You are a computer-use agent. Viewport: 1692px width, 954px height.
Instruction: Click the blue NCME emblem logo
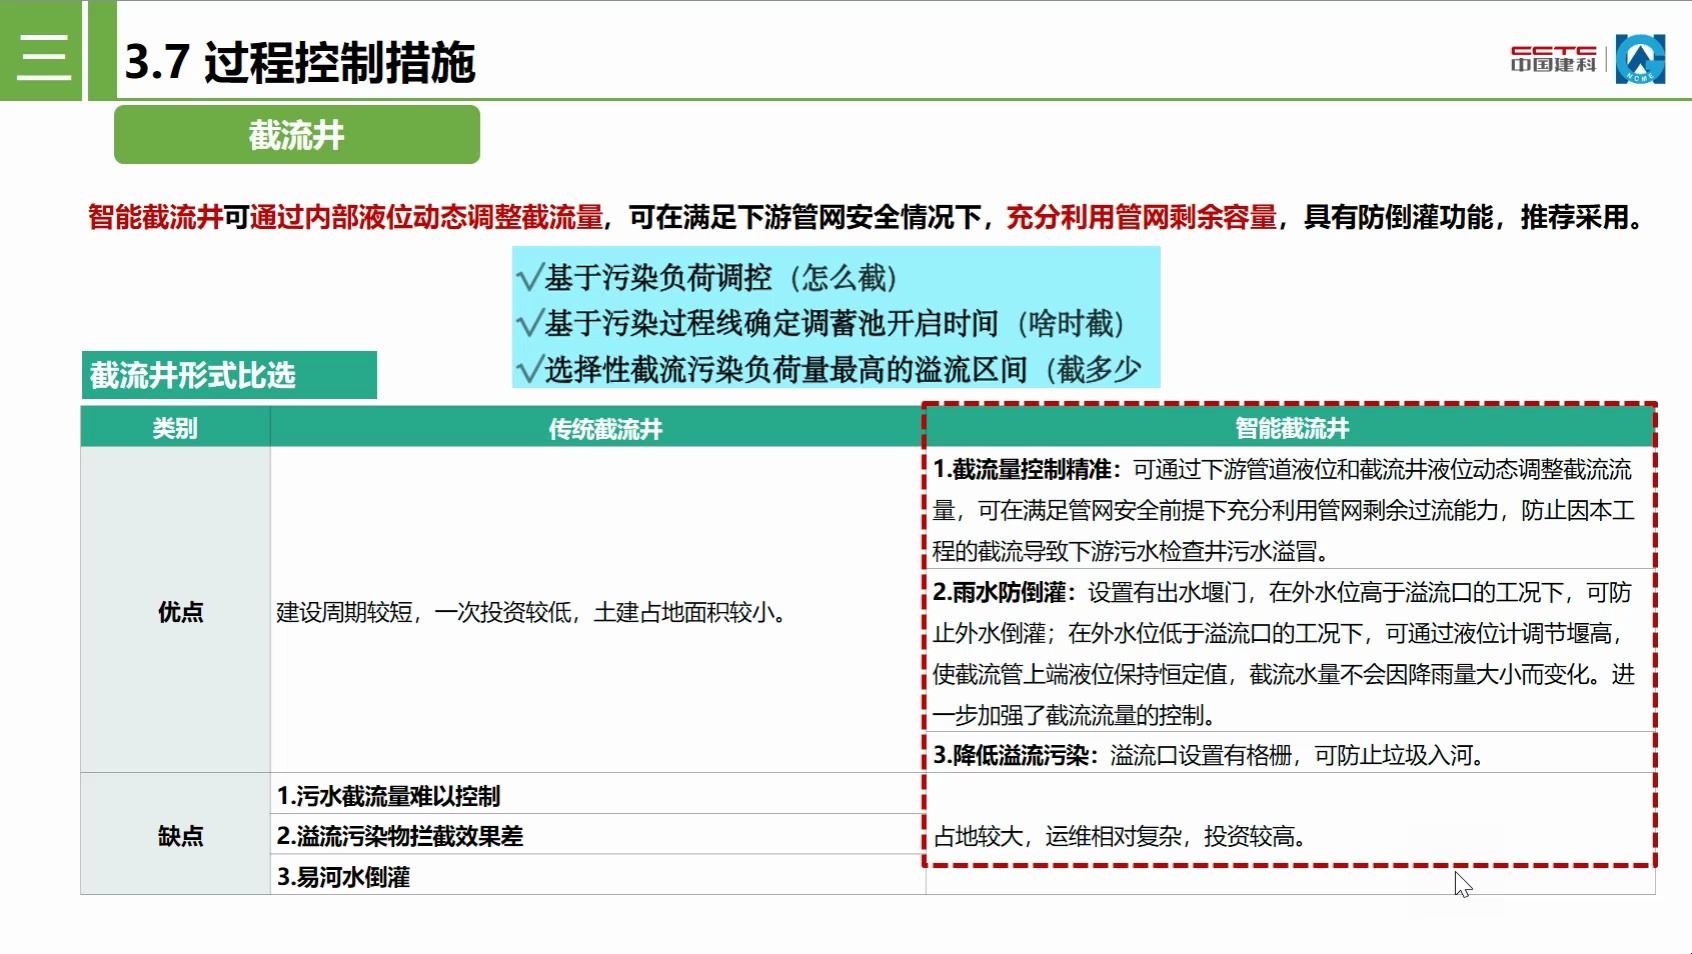[1640, 59]
